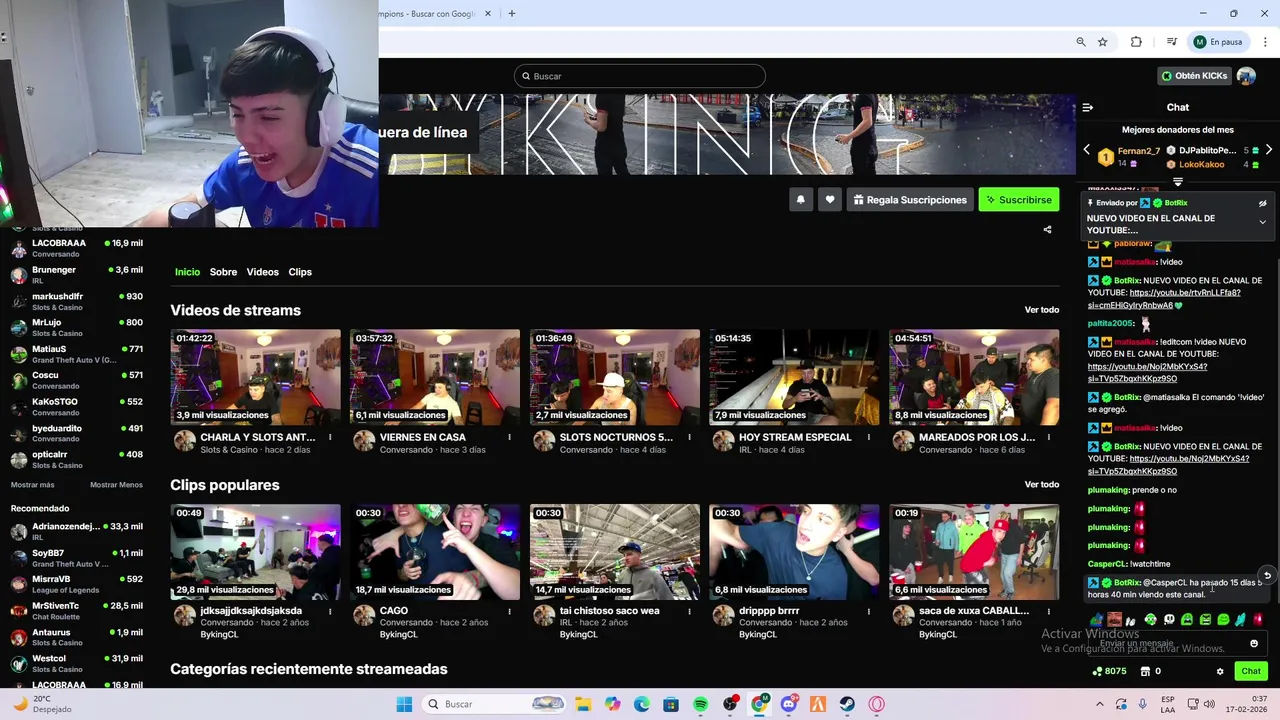Click the Kick search box

640,76
